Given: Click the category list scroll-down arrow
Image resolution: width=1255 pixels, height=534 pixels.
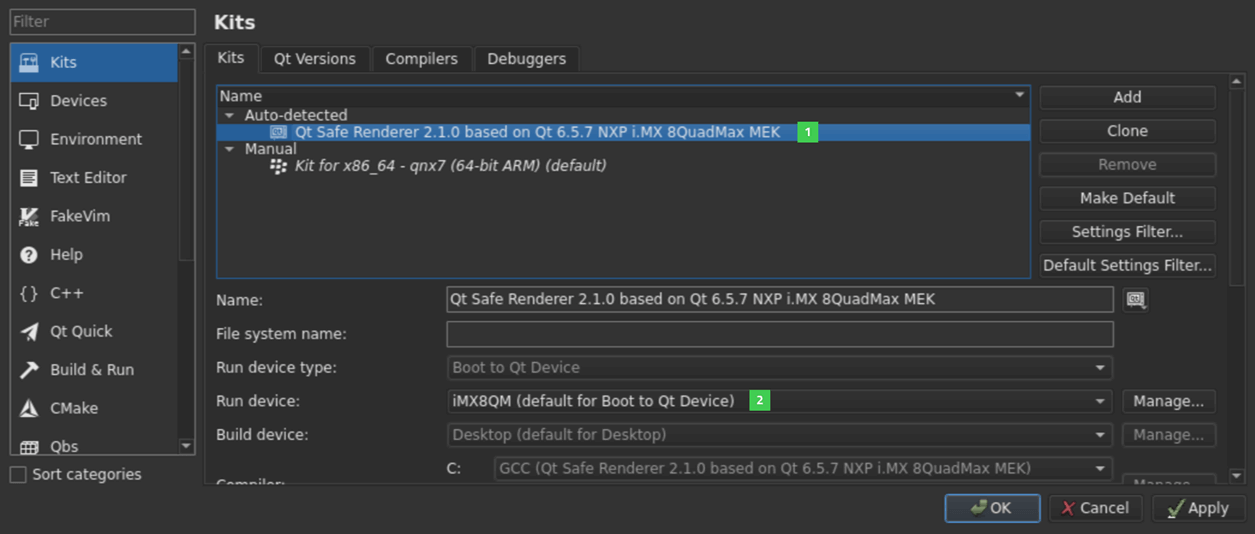Looking at the screenshot, I should click(x=186, y=446).
